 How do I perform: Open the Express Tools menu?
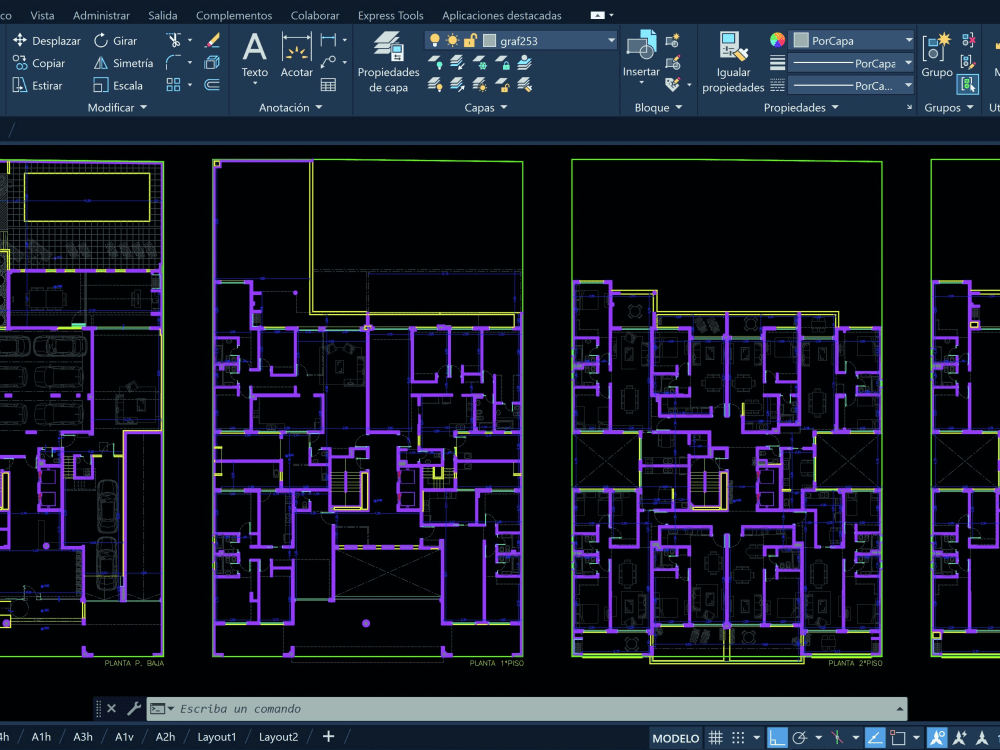390,15
